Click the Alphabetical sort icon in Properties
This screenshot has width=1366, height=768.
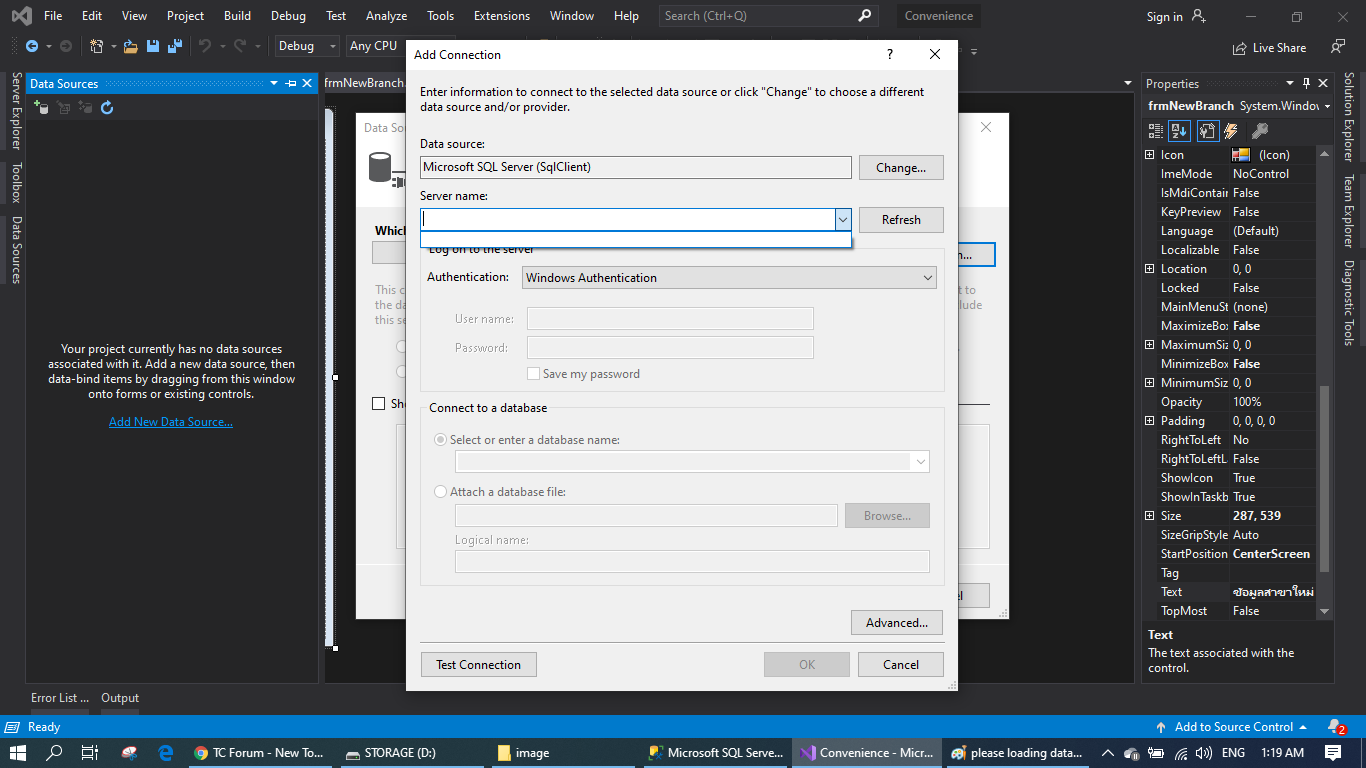click(1180, 131)
